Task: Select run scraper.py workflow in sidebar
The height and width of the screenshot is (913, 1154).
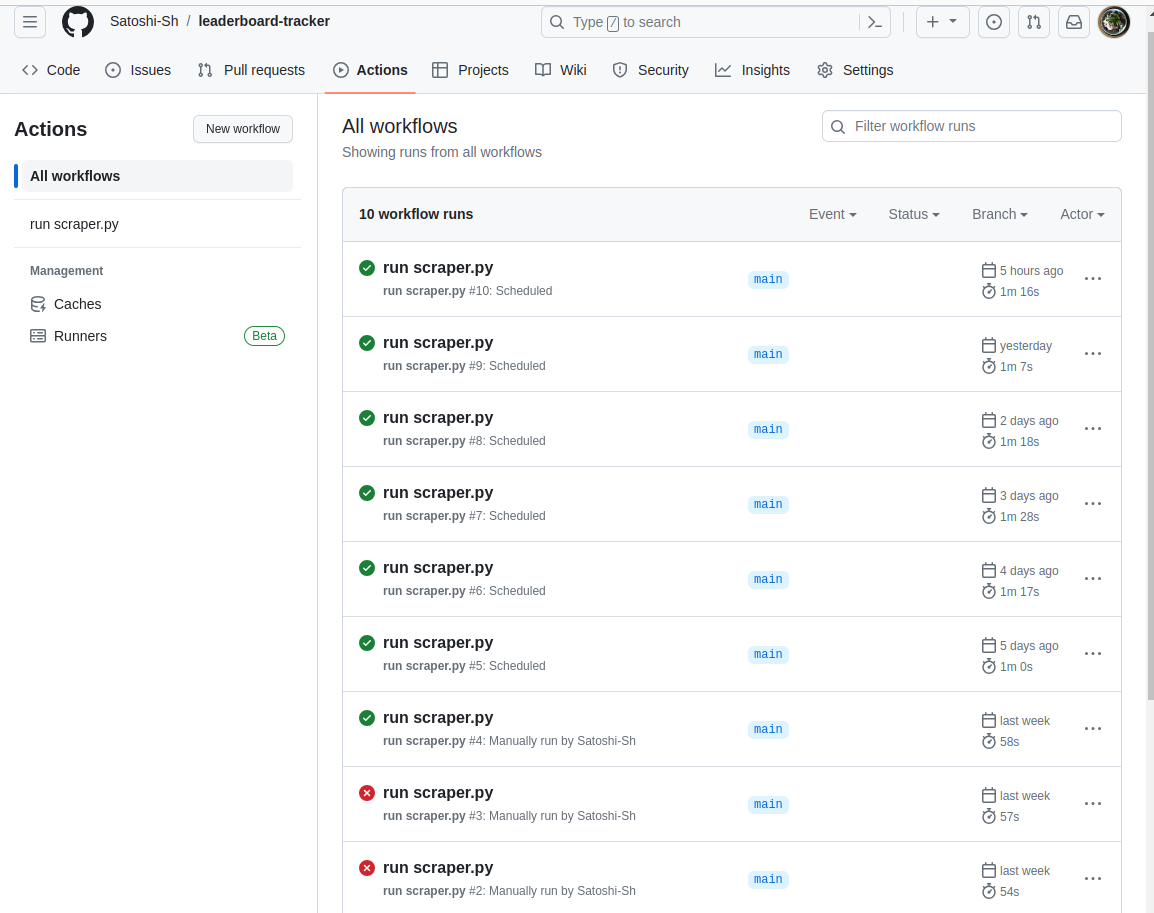Action: (74, 224)
